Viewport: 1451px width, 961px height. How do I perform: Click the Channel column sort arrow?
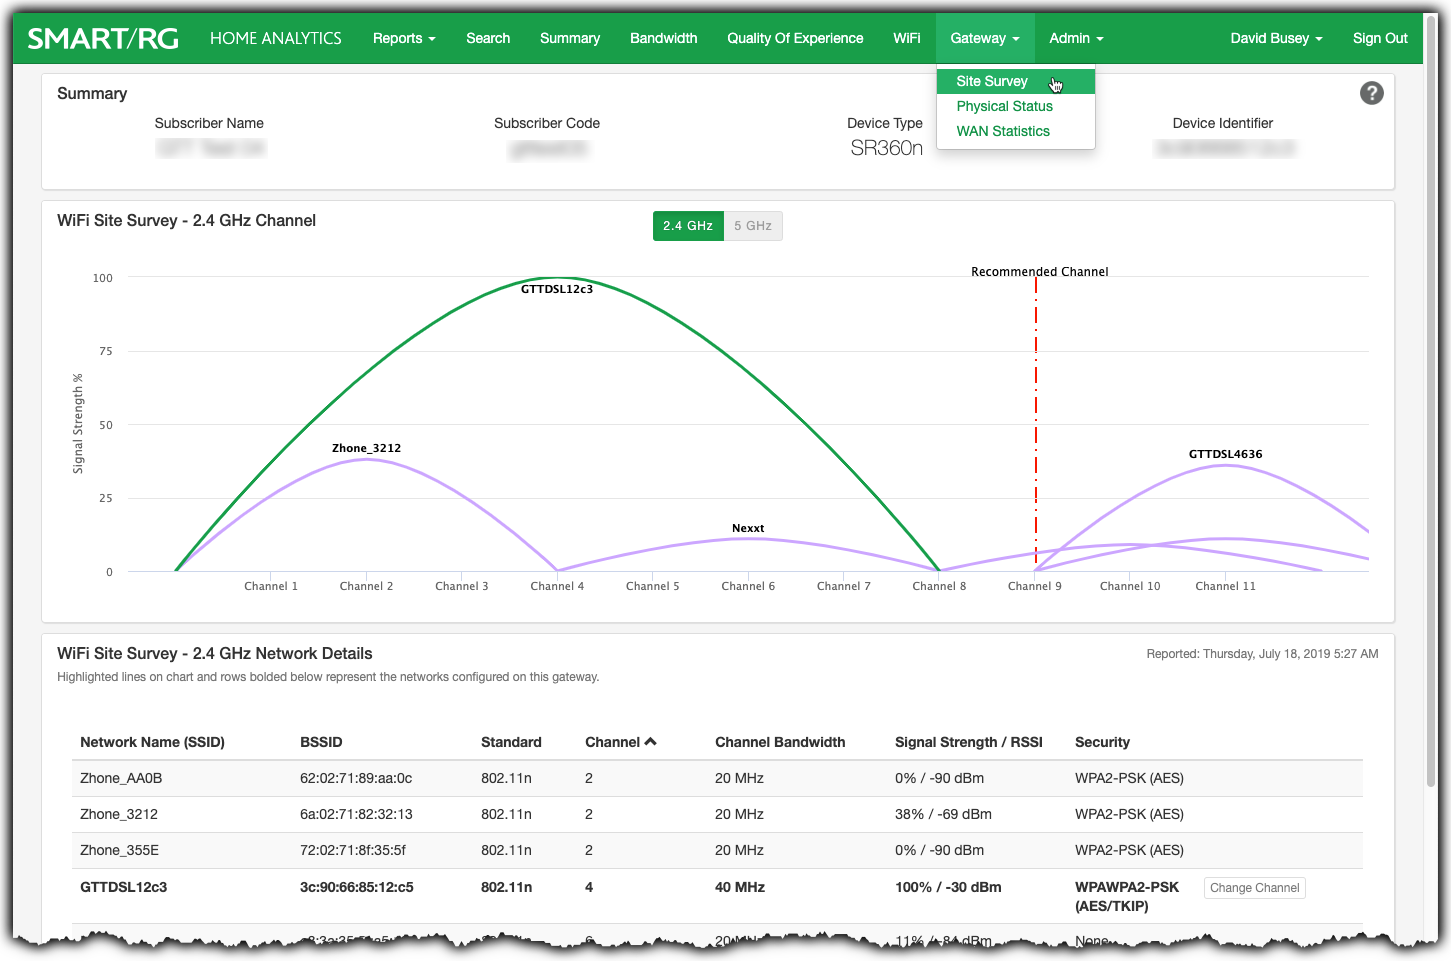pos(650,740)
